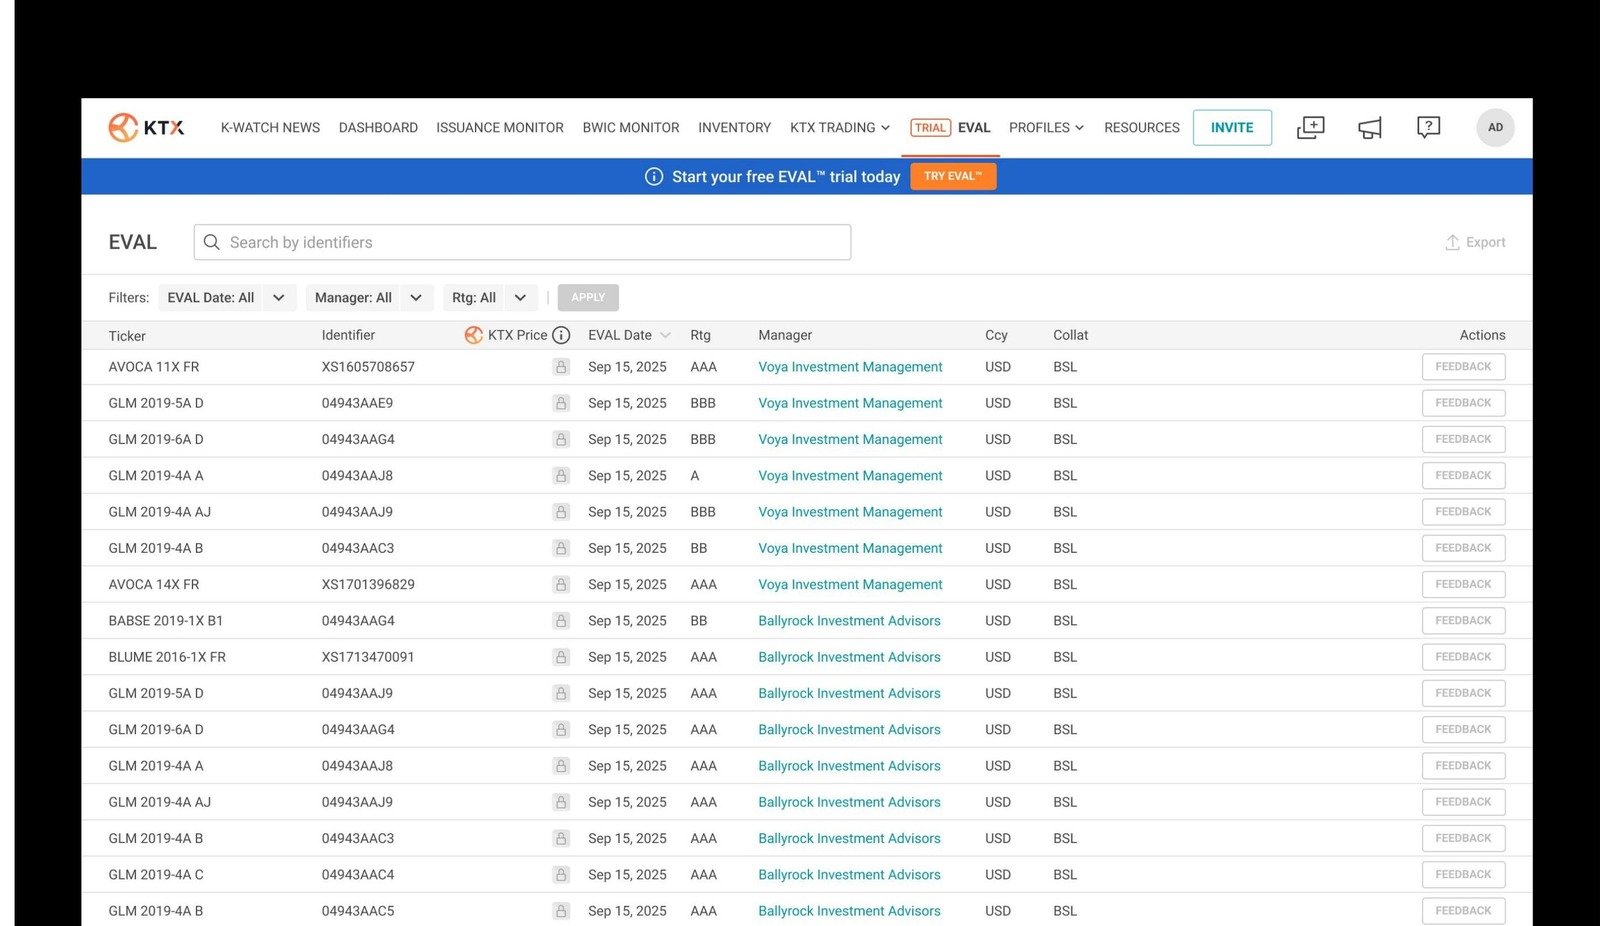The height and width of the screenshot is (926, 1600).
Task: Open the KTX Trading menu dropdown
Action: (x=839, y=127)
